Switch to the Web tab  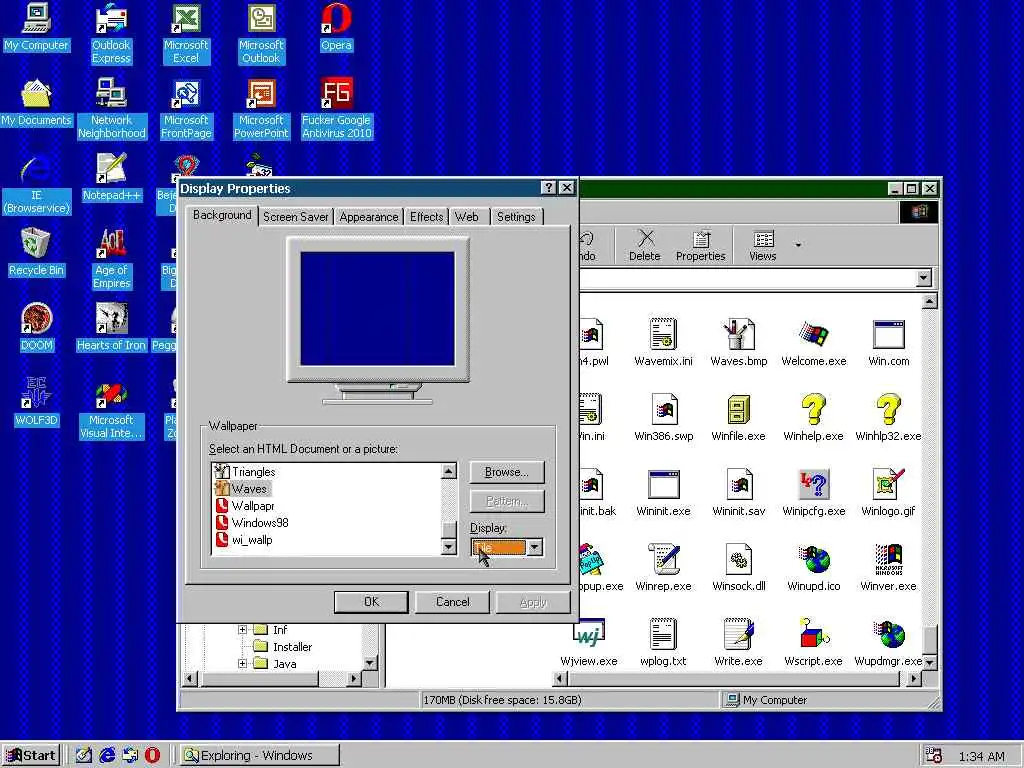467,217
